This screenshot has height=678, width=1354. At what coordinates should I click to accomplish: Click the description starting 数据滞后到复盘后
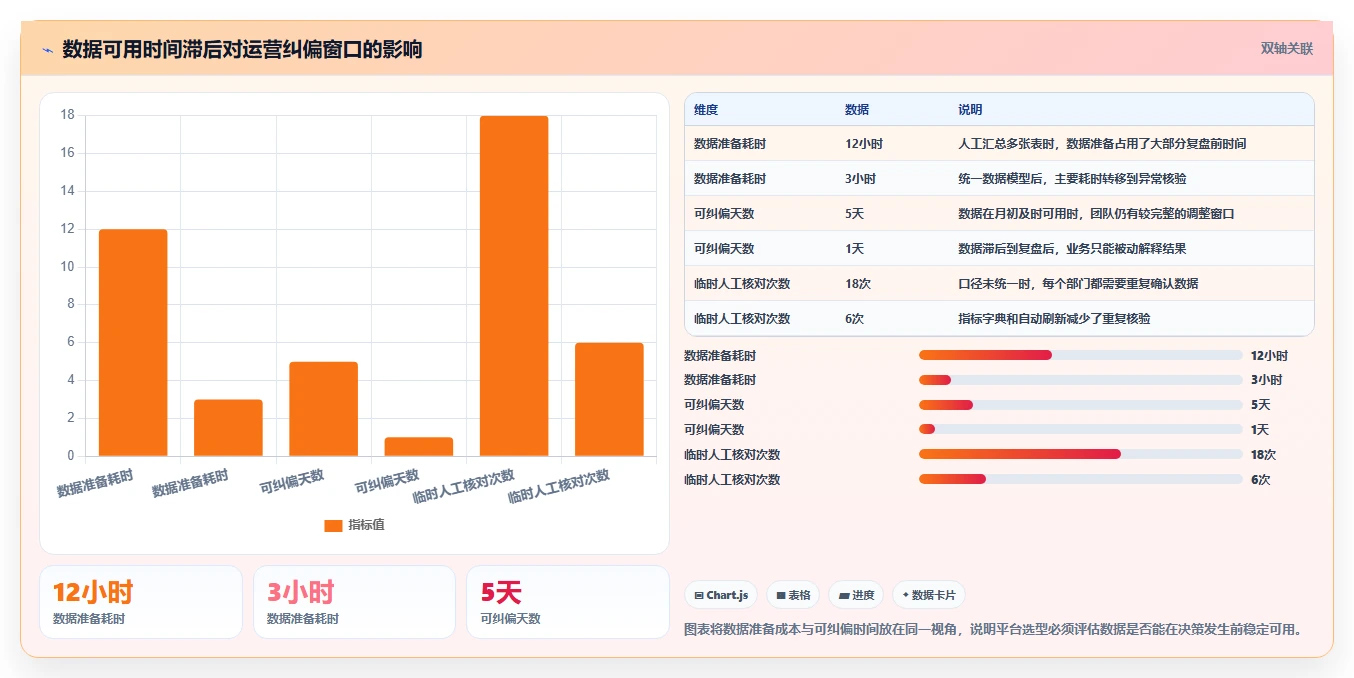coord(1072,249)
